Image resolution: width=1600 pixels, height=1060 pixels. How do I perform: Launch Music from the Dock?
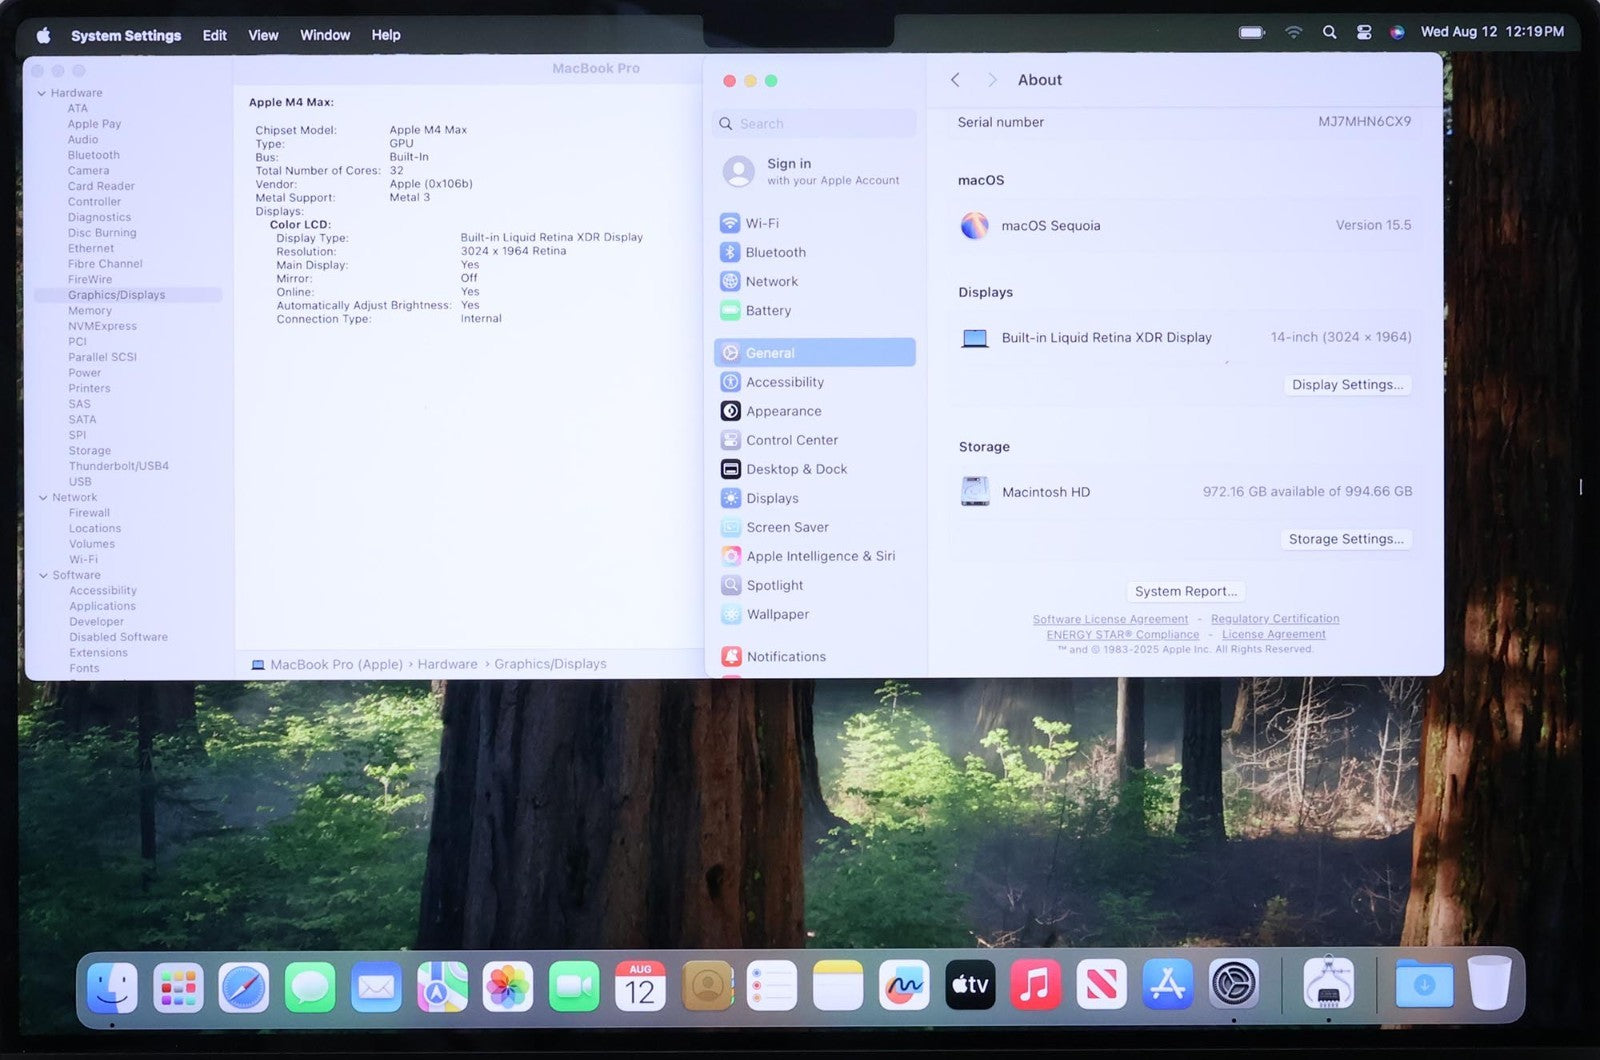(x=1036, y=987)
